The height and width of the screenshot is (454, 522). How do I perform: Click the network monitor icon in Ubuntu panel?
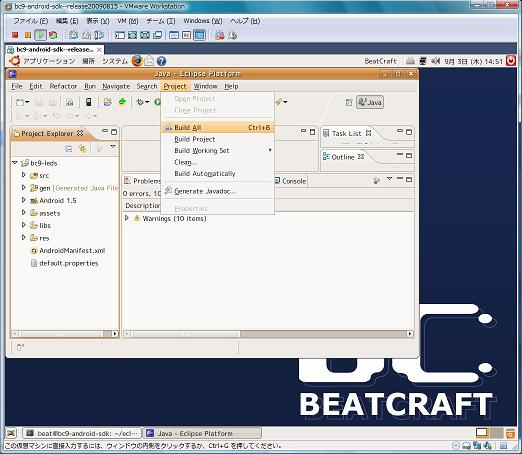point(423,61)
